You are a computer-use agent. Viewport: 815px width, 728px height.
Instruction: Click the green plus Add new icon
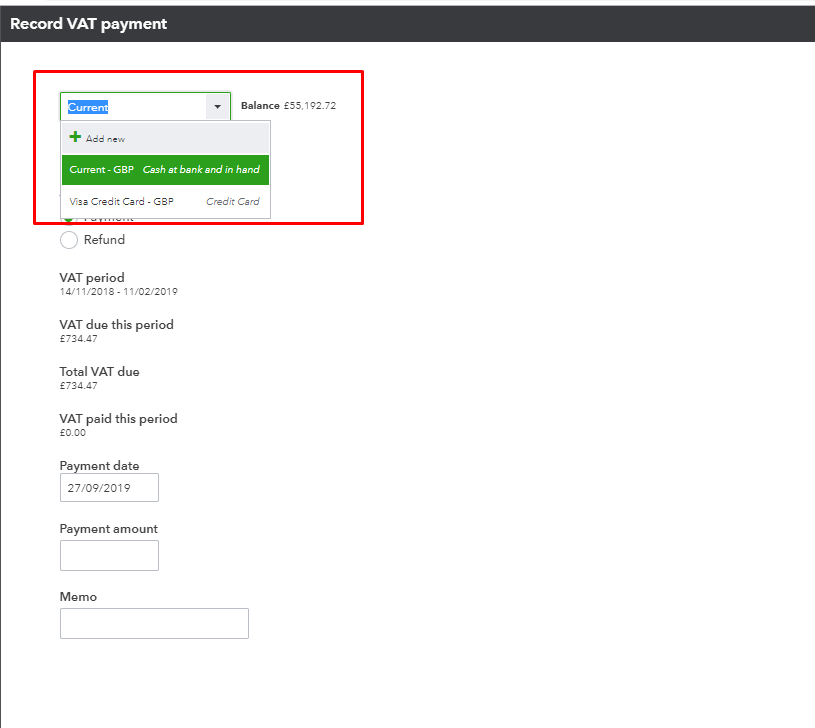click(75, 138)
